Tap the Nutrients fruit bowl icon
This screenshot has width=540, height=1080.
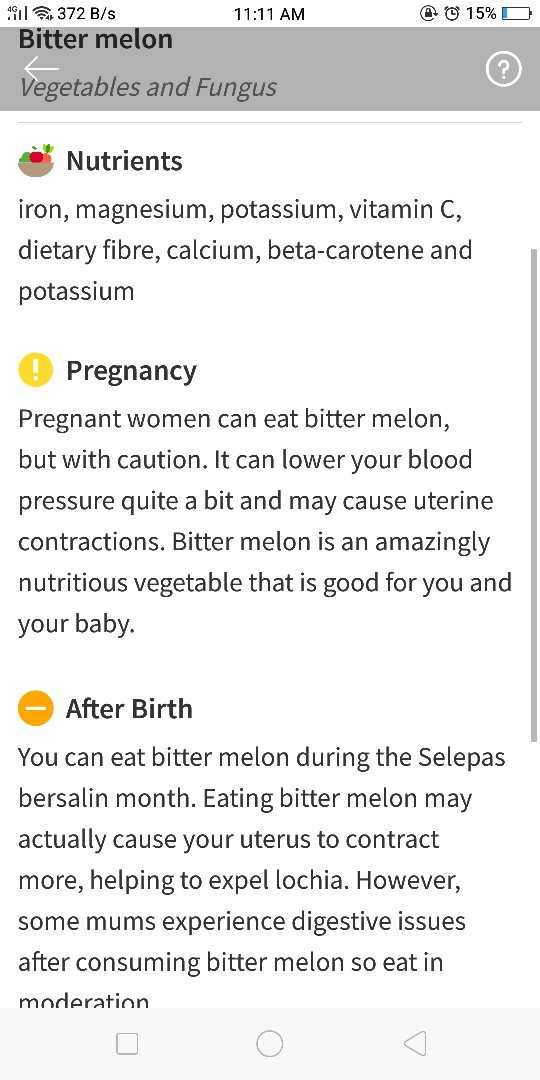coord(36,161)
